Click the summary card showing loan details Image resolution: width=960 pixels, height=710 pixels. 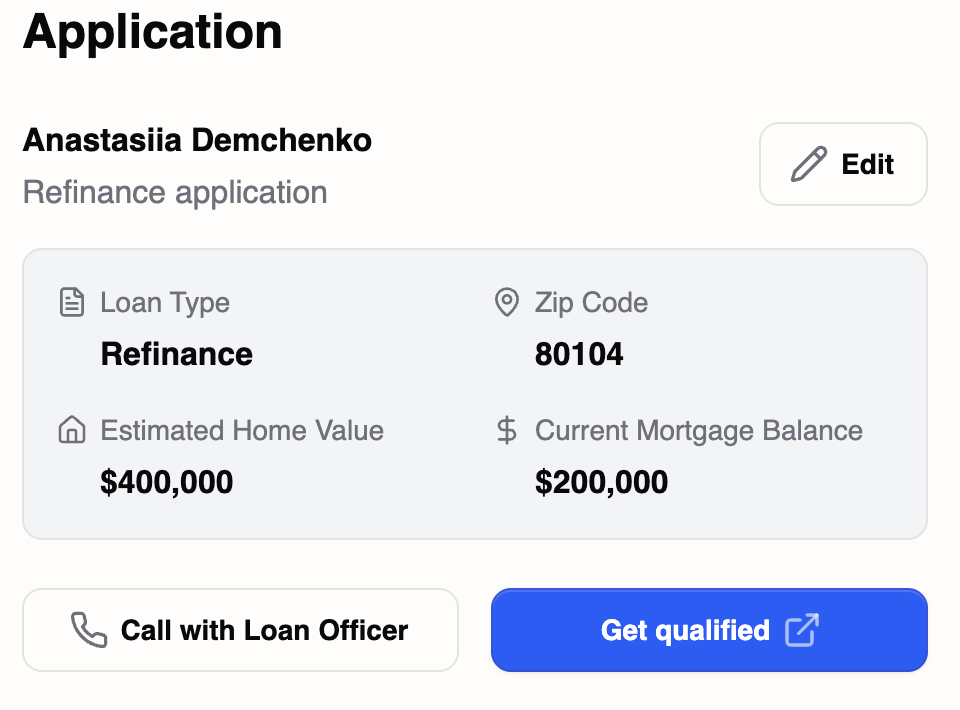pyautogui.click(x=475, y=393)
